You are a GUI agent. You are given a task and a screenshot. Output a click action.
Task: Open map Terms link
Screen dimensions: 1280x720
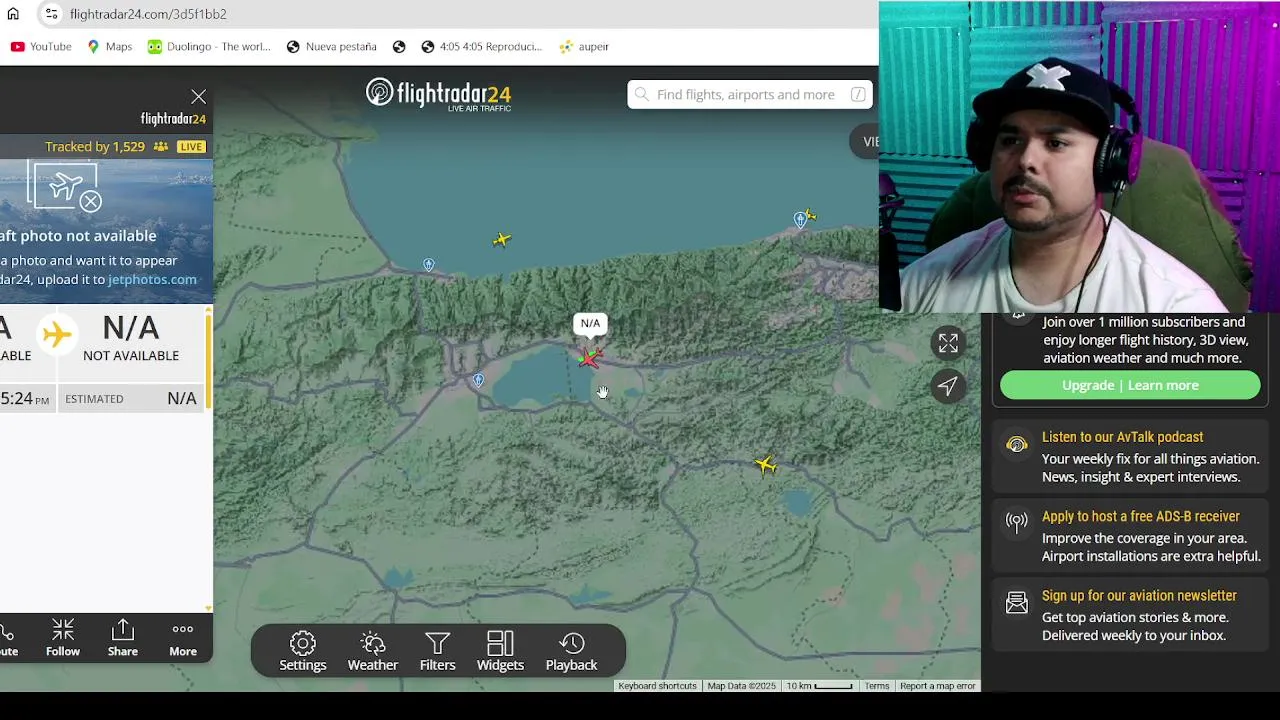pos(877,686)
